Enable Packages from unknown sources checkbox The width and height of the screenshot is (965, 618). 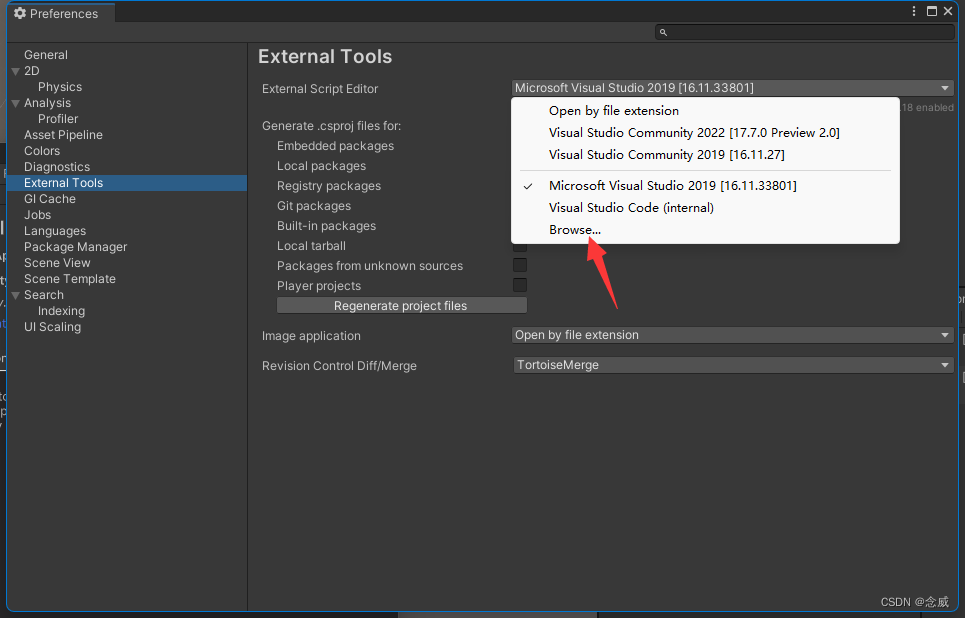point(520,266)
